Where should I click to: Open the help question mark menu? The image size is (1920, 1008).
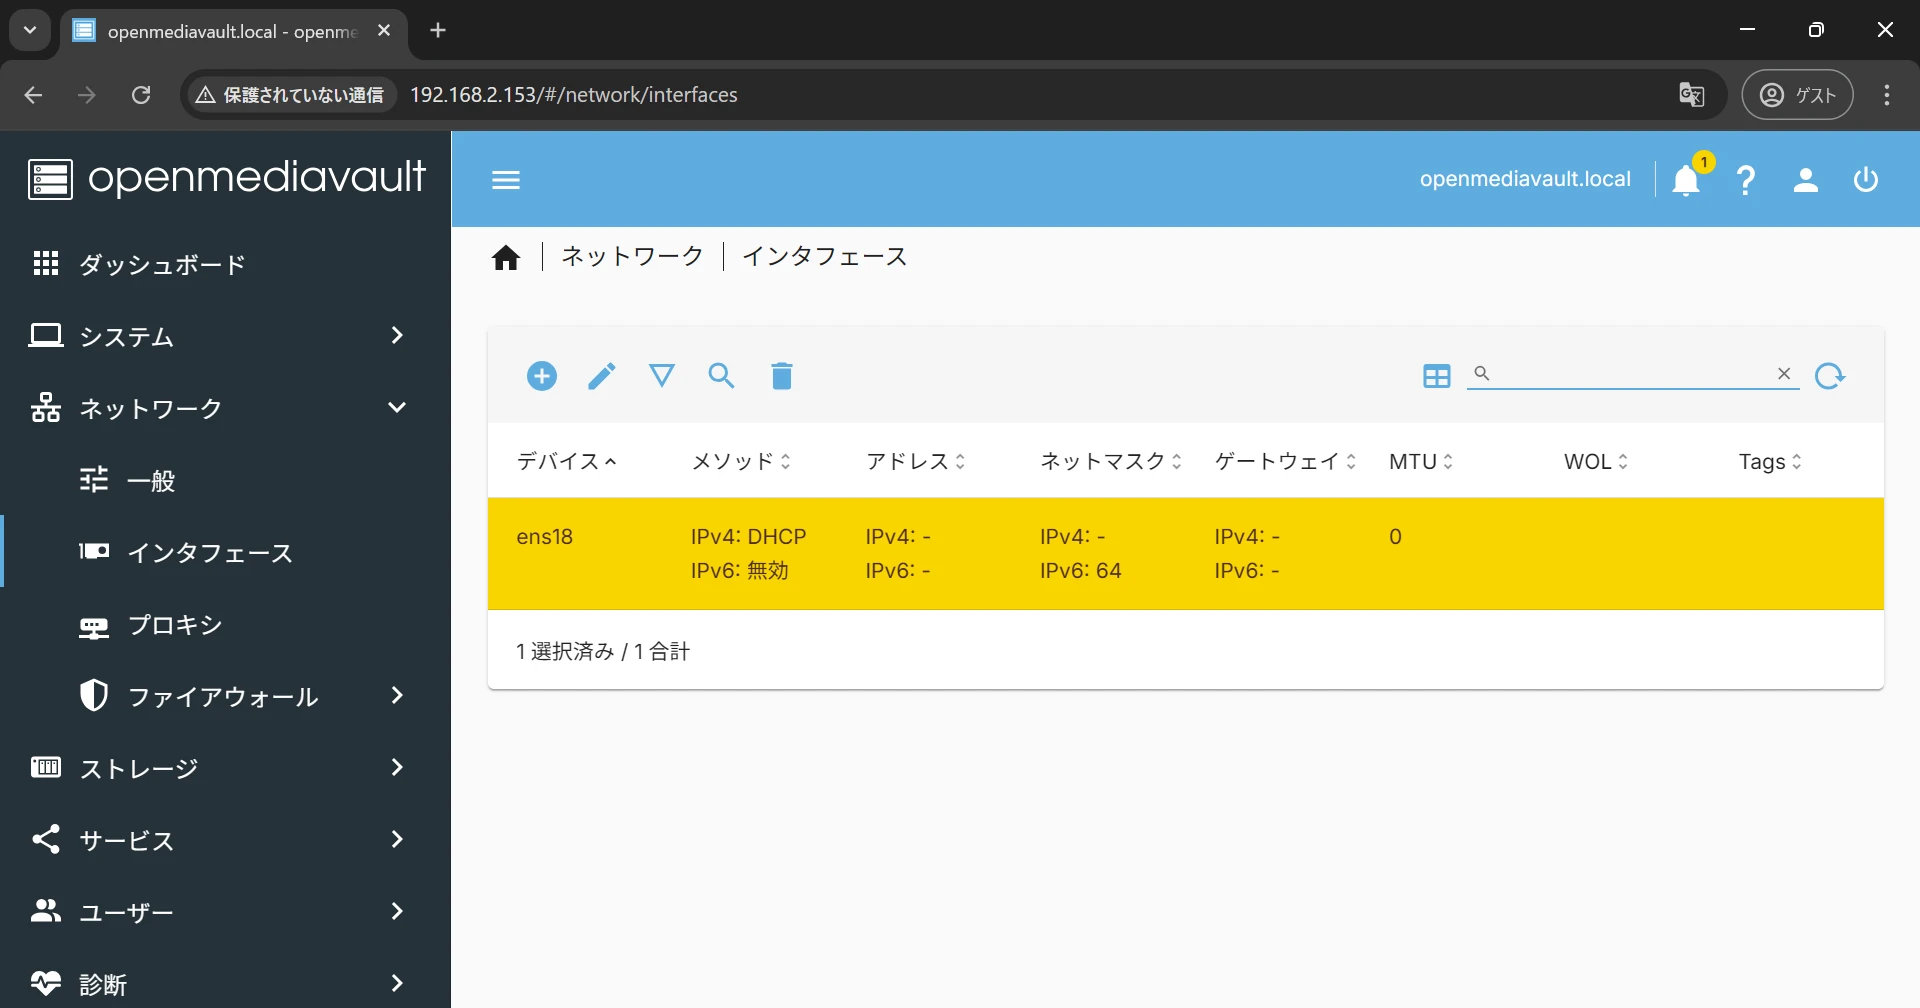tap(1746, 180)
